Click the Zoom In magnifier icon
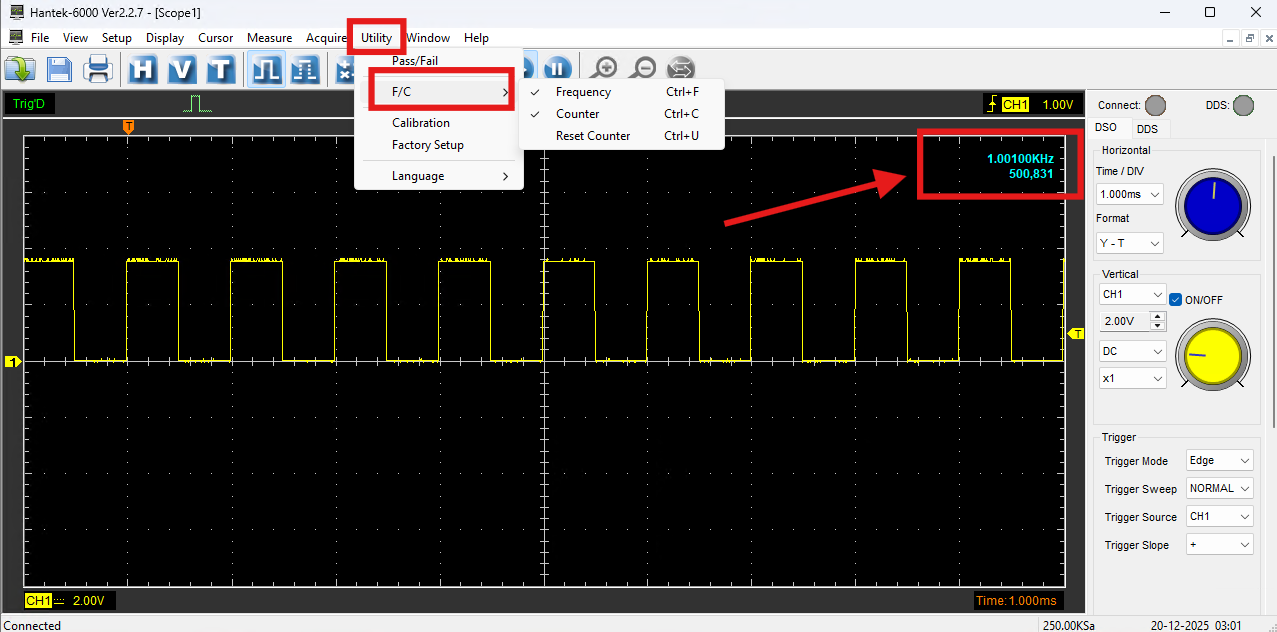The height and width of the screenshot is (632, 1277). pyautogui.click(x=604, y=69)
